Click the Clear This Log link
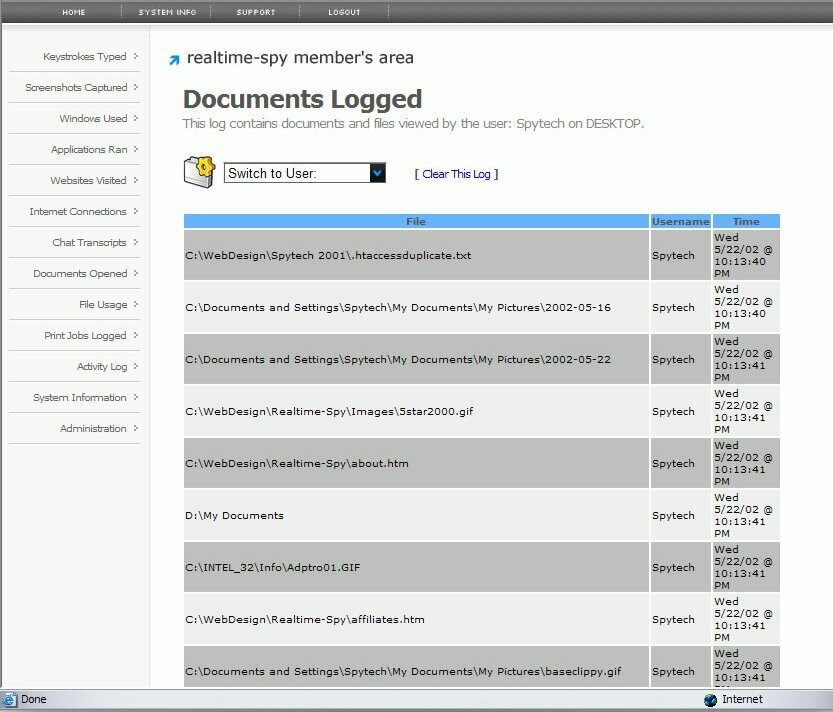 456,174
